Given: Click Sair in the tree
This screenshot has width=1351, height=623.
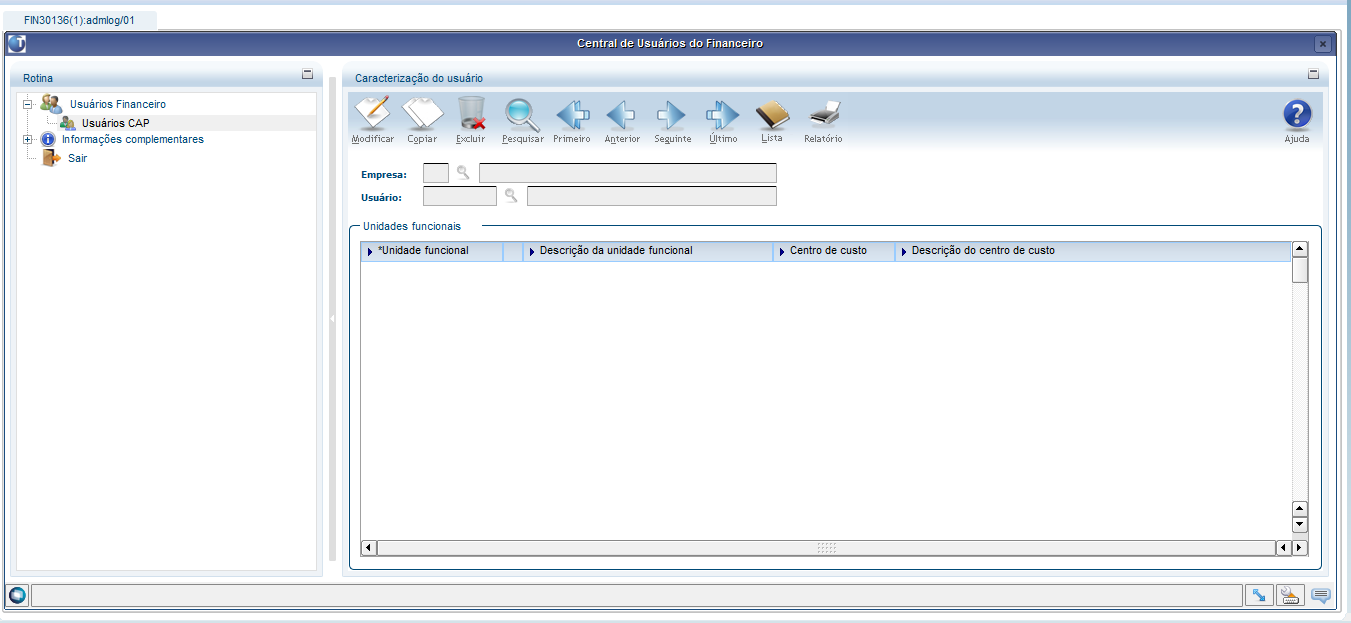Looking at the screenshot, I should 77,158.
